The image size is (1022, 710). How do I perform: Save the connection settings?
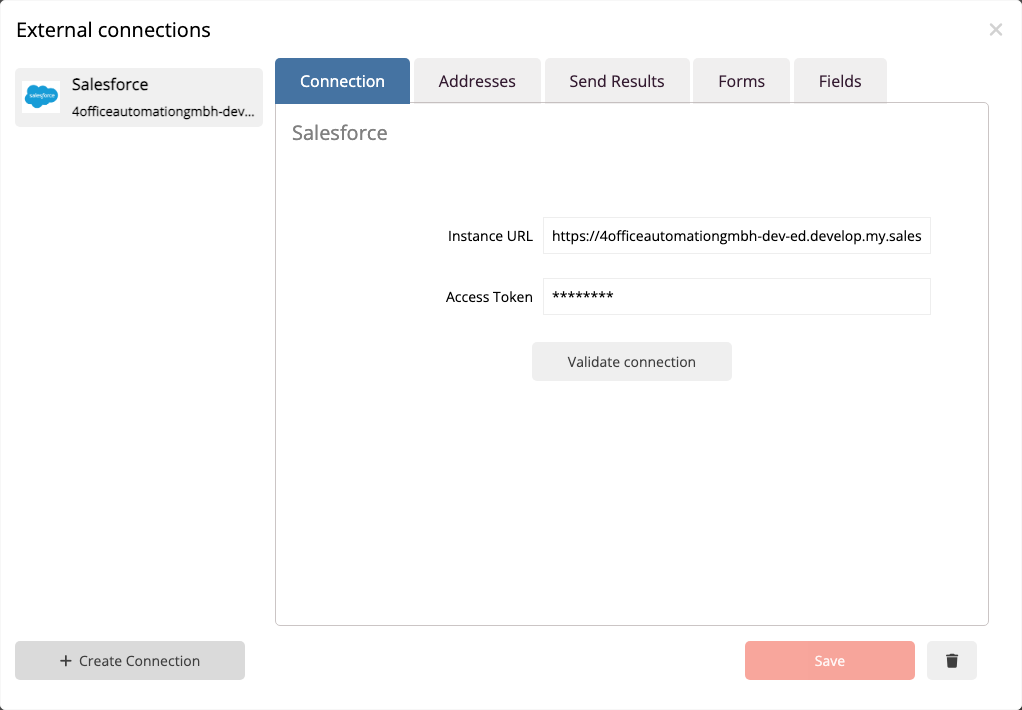[x=830, y=660]
